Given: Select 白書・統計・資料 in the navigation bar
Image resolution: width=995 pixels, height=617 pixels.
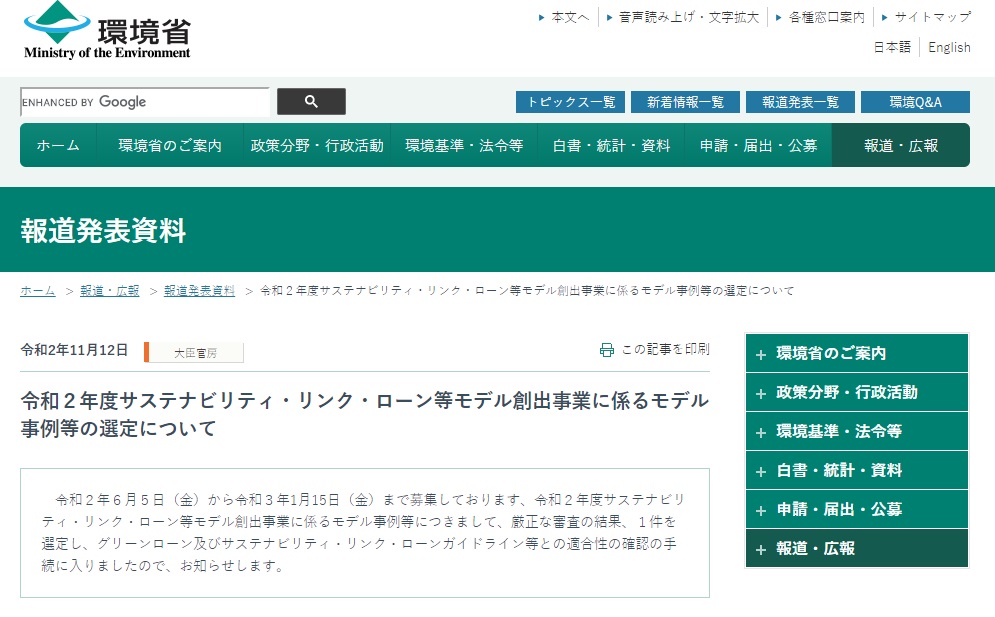Looking at the screenshot, I should [611, 146].
